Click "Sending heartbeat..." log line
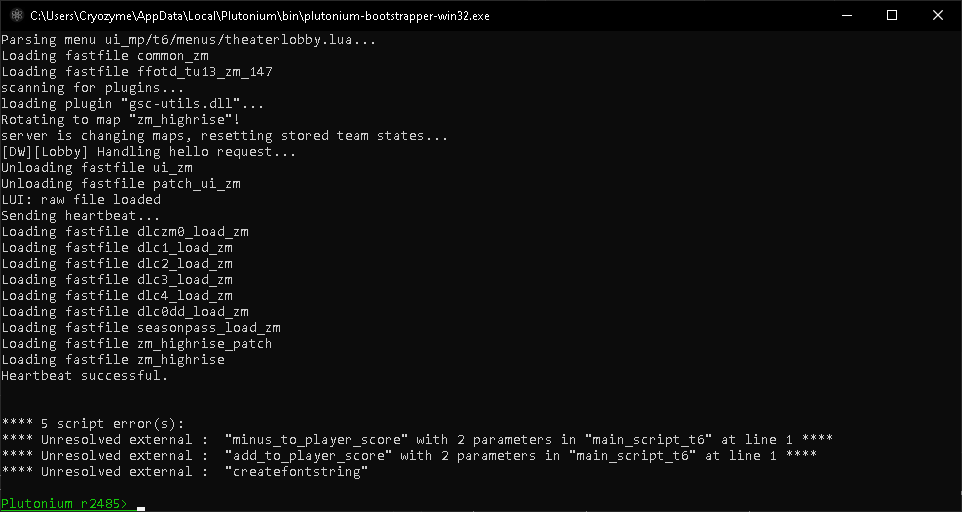 pos(80,216)
